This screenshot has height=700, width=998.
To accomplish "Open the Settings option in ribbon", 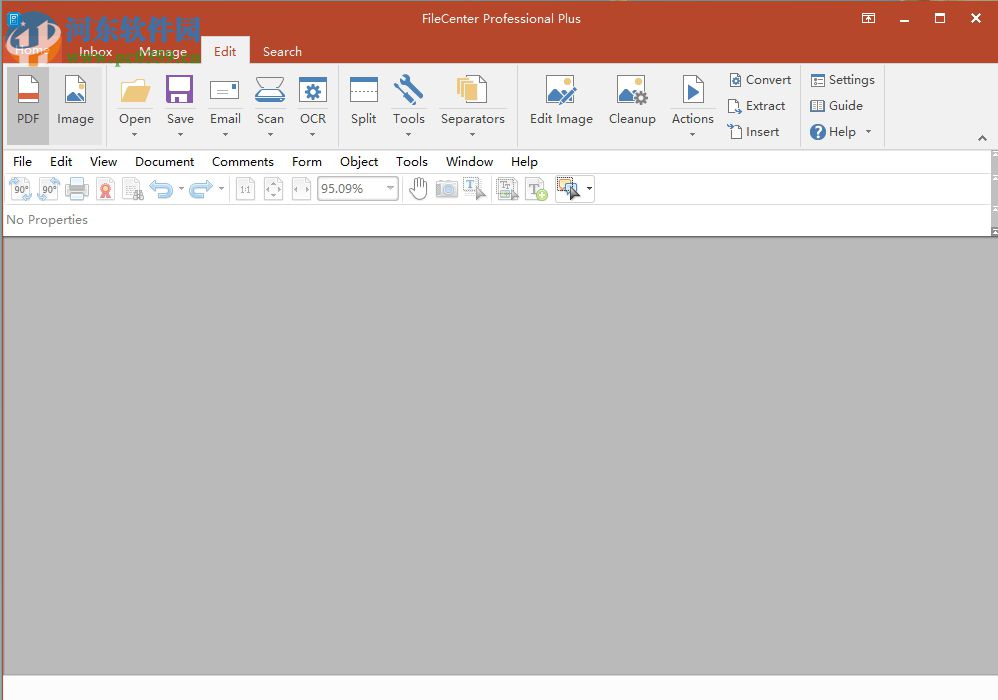I will (842, 80).
